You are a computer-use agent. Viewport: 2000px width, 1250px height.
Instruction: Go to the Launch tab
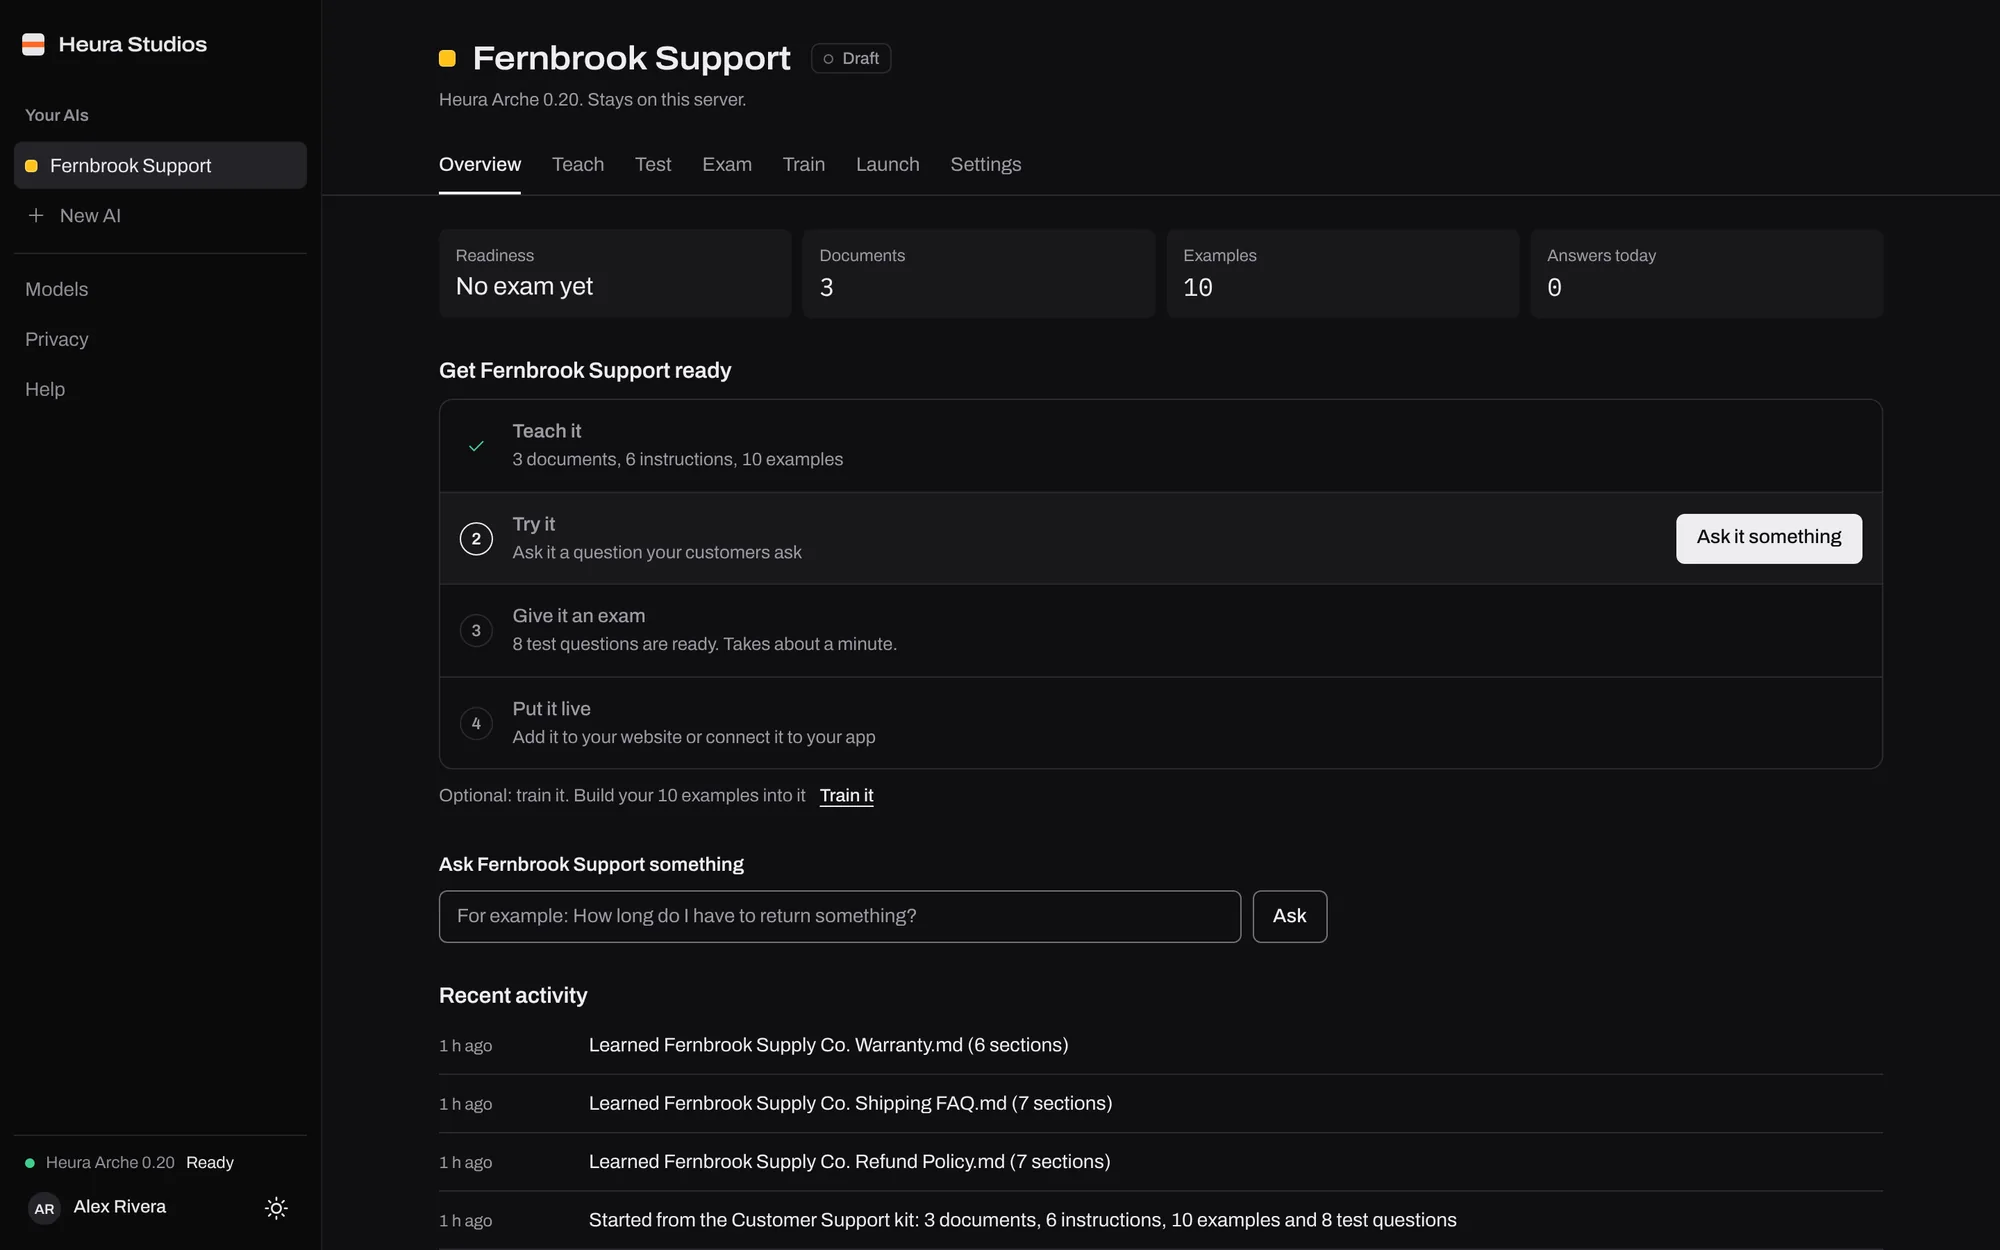(x=888, y=164)
